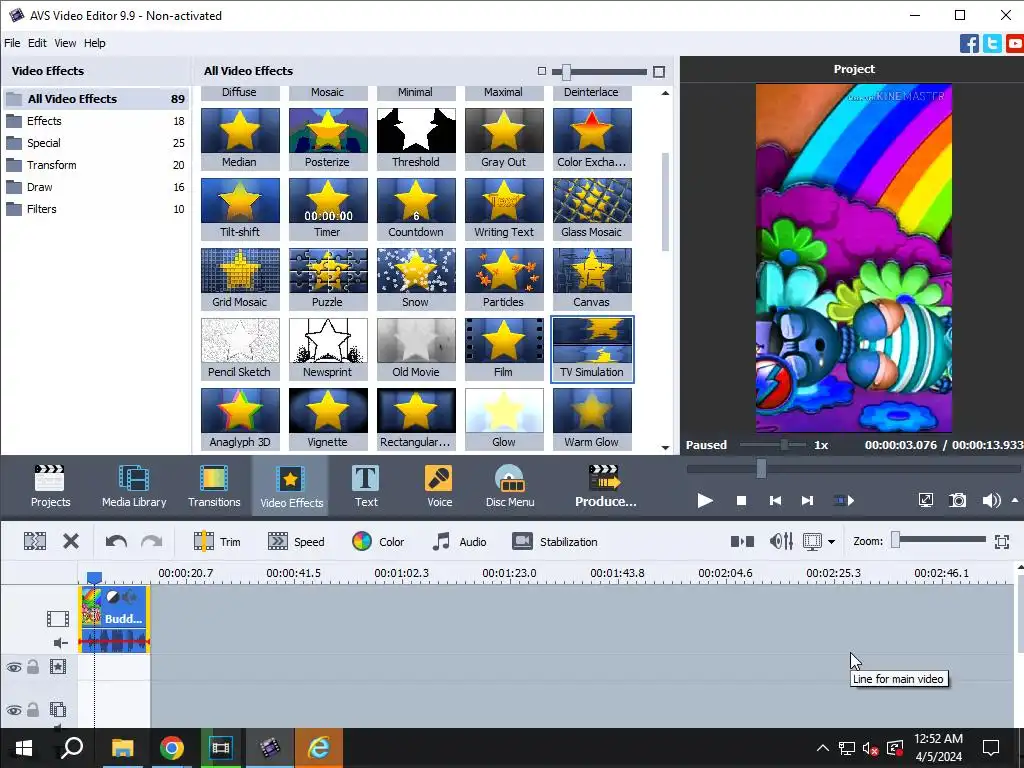Select the Filters folder
Image resolution: width=1024 pixels, height=768 pixels.
[95, 209]
